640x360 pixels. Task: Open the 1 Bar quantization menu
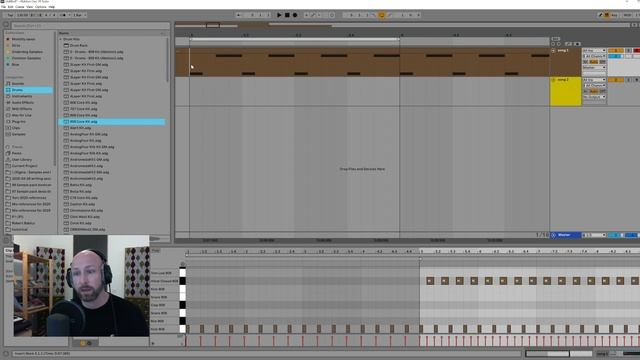pyautogui.click(x=80, y=15)
